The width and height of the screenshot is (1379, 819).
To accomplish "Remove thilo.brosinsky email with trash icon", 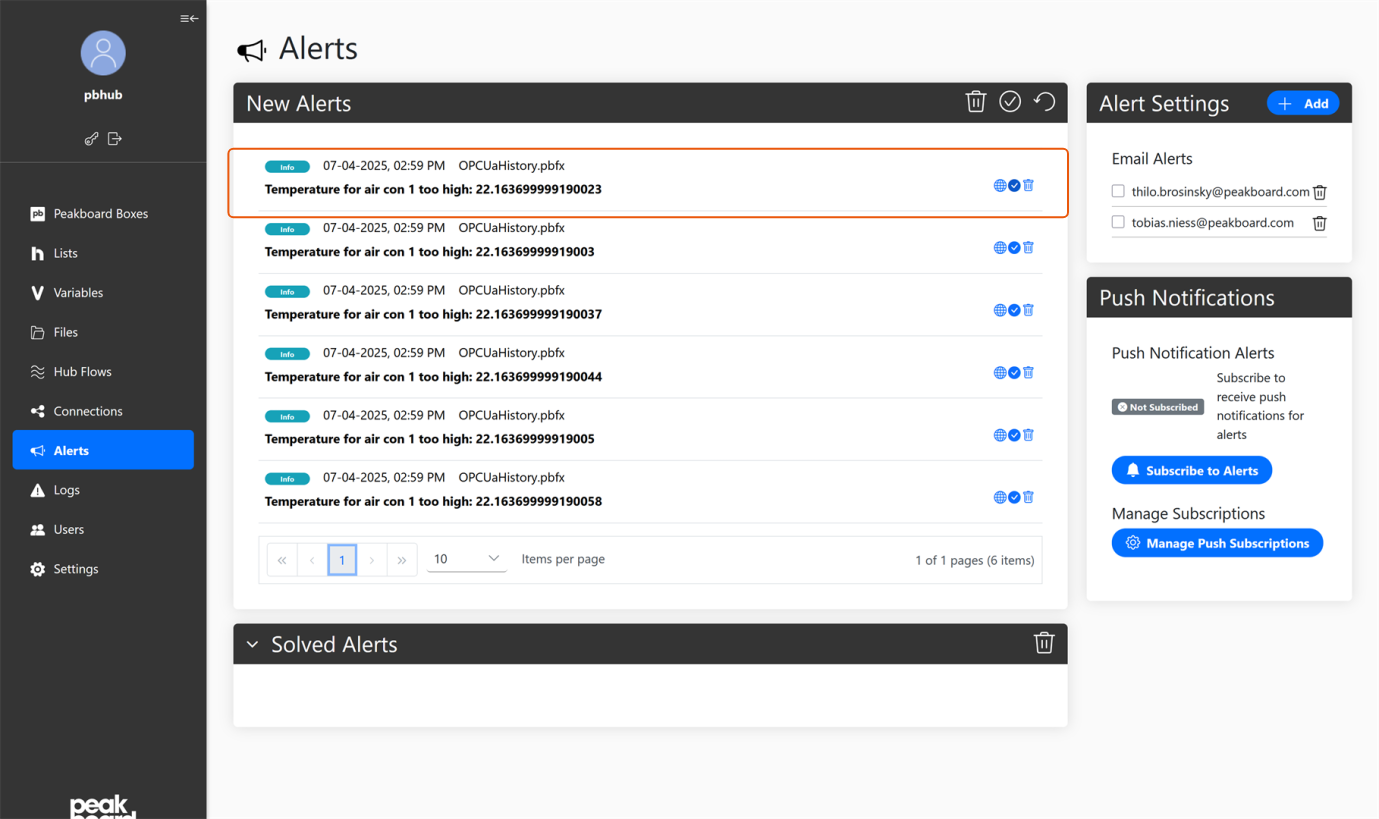I will tap(1319, 192).
